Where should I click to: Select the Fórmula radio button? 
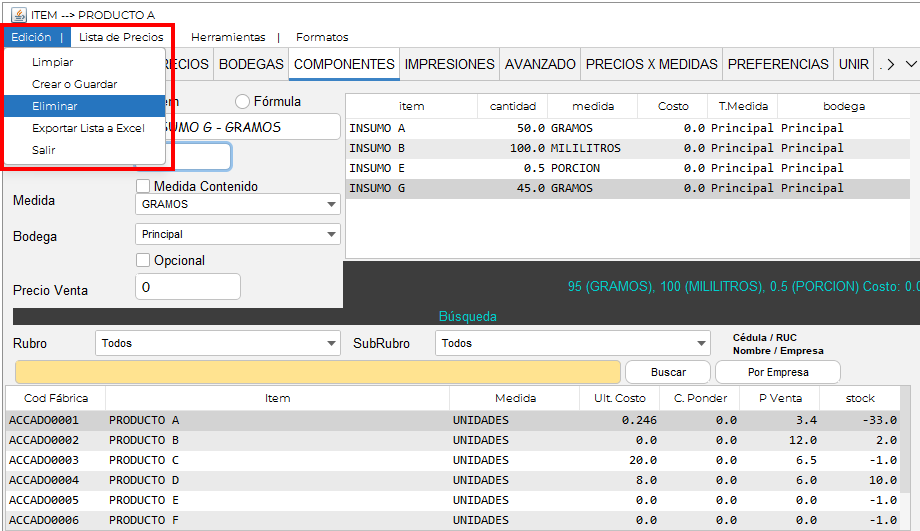coord(243,101)
